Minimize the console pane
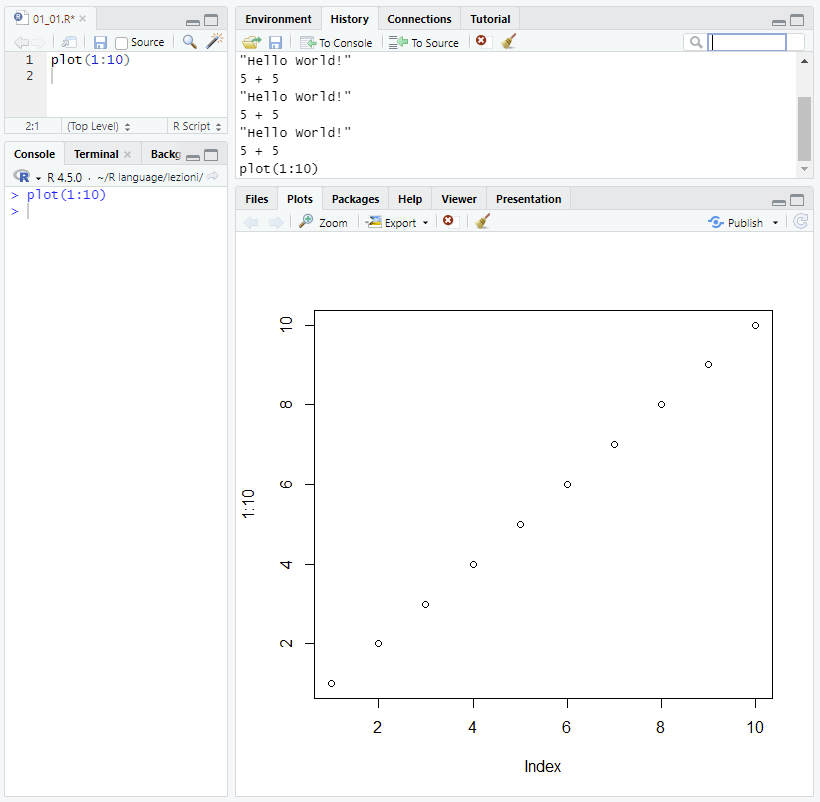Image resolution: width=820 pixels, height=802 pixels. pos(193,157)
